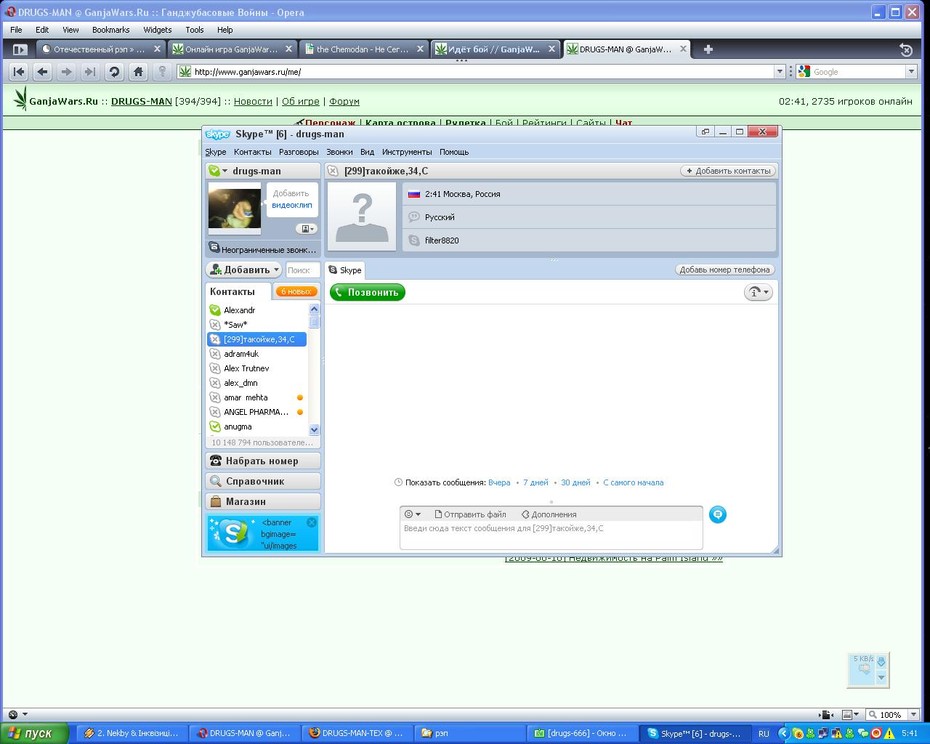Select contact 'amar mehta' in list

pos(257,398)
